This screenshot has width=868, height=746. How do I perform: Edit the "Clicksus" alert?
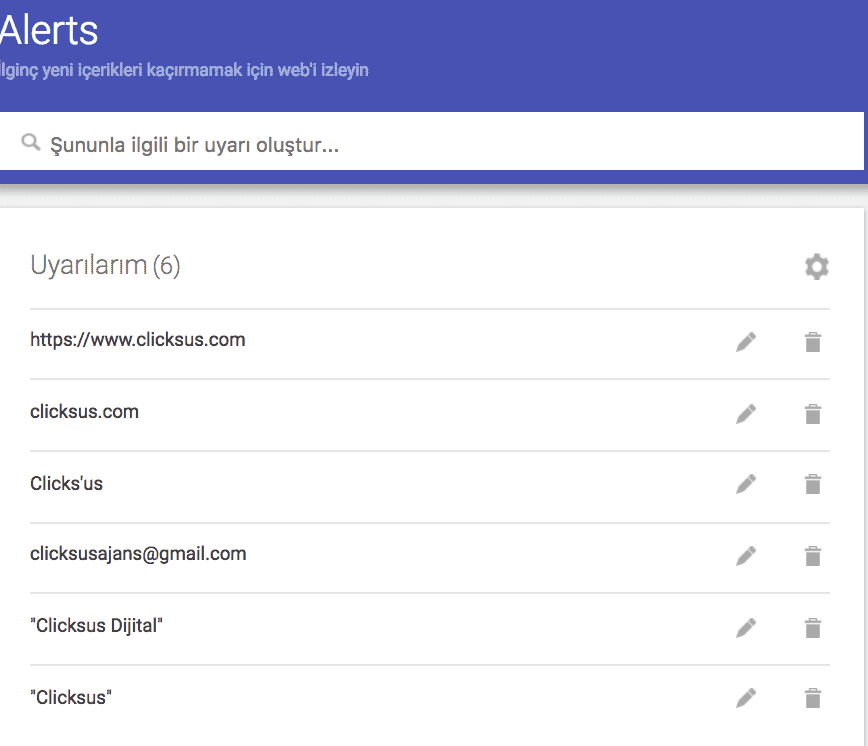click(746, 697)
